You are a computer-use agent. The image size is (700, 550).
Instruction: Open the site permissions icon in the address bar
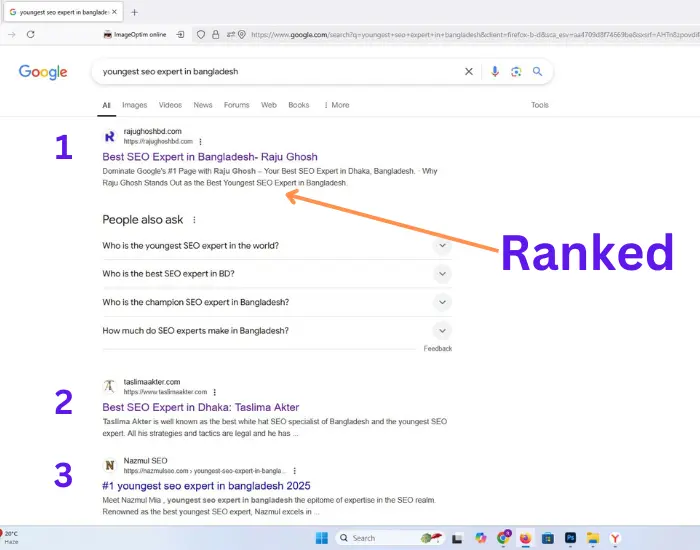coord(230,34)
